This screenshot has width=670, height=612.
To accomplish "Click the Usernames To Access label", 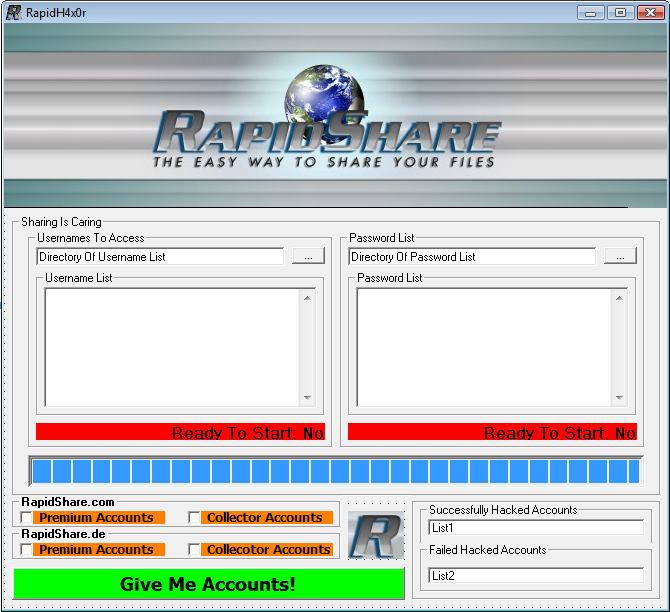I will 91,238.
